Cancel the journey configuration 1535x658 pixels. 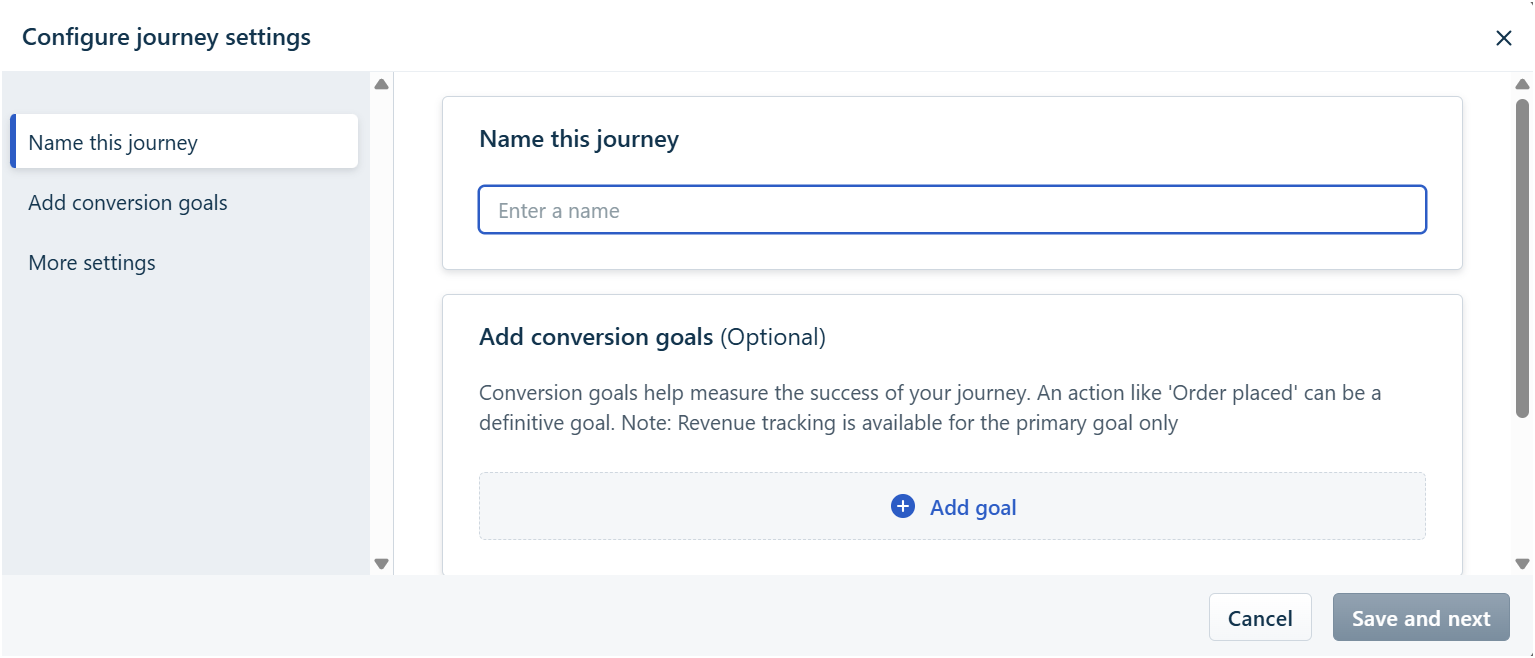click(x=1260, y=618)
